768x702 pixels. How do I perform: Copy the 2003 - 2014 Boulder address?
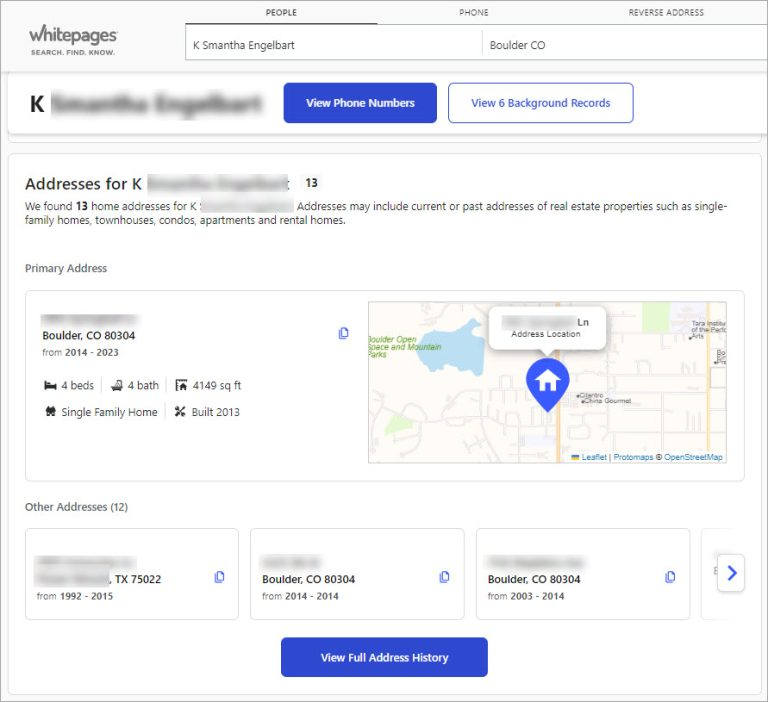point(670,577)
